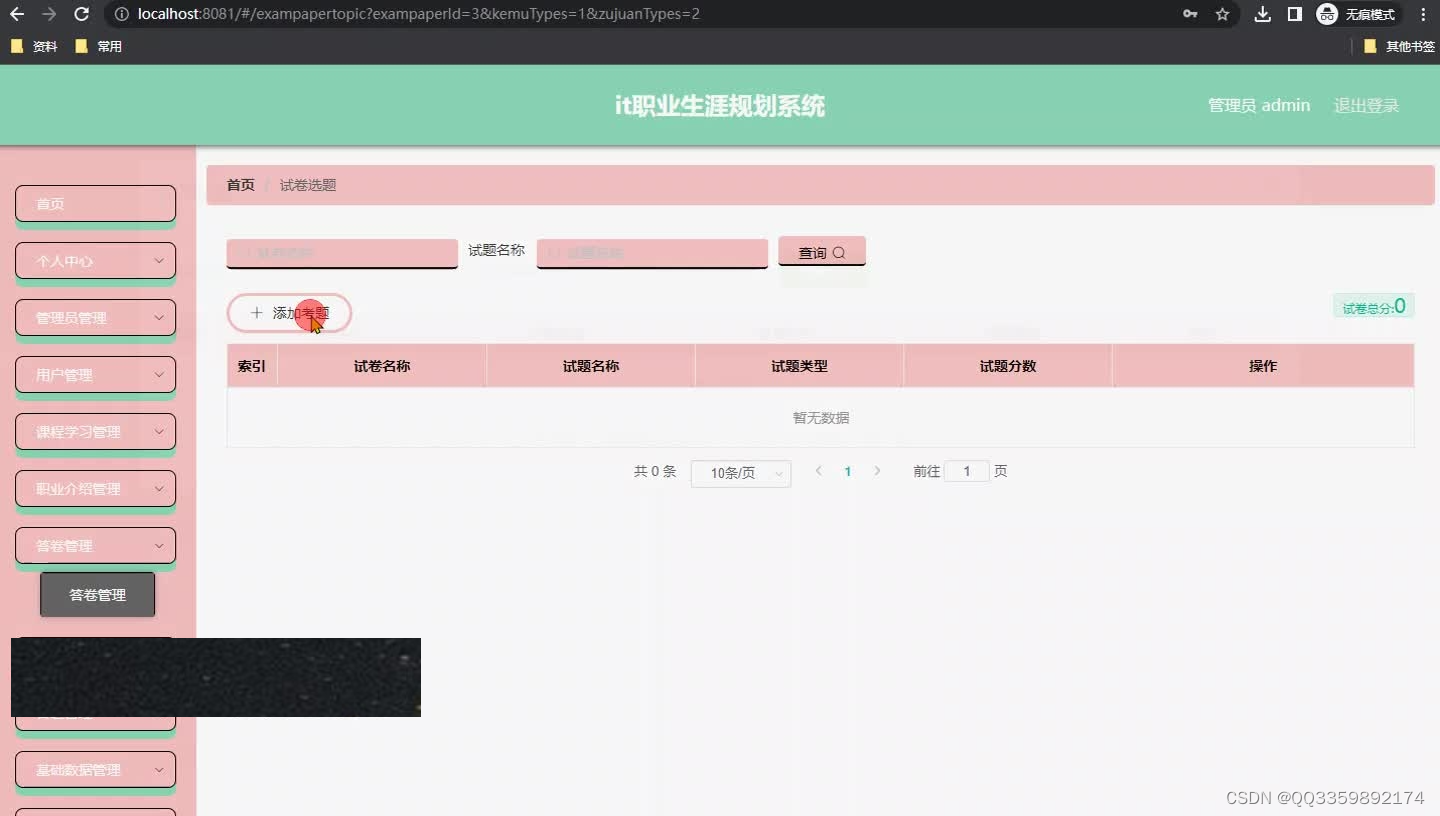Expand the 职业介绍管理 sidebar menu
This screenshot has width=1440, height=816.
click(x=95, y=489)
